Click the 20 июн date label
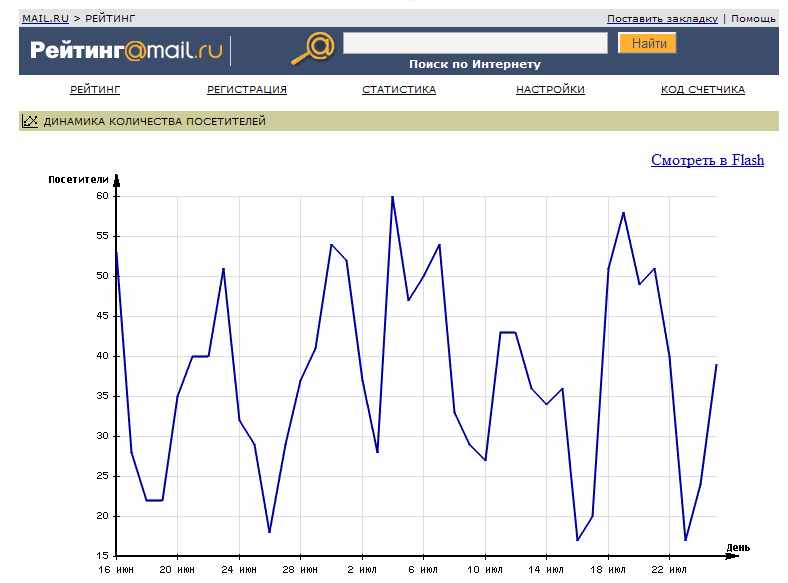Viewport: 788px width, 583px height. point(177,569)
